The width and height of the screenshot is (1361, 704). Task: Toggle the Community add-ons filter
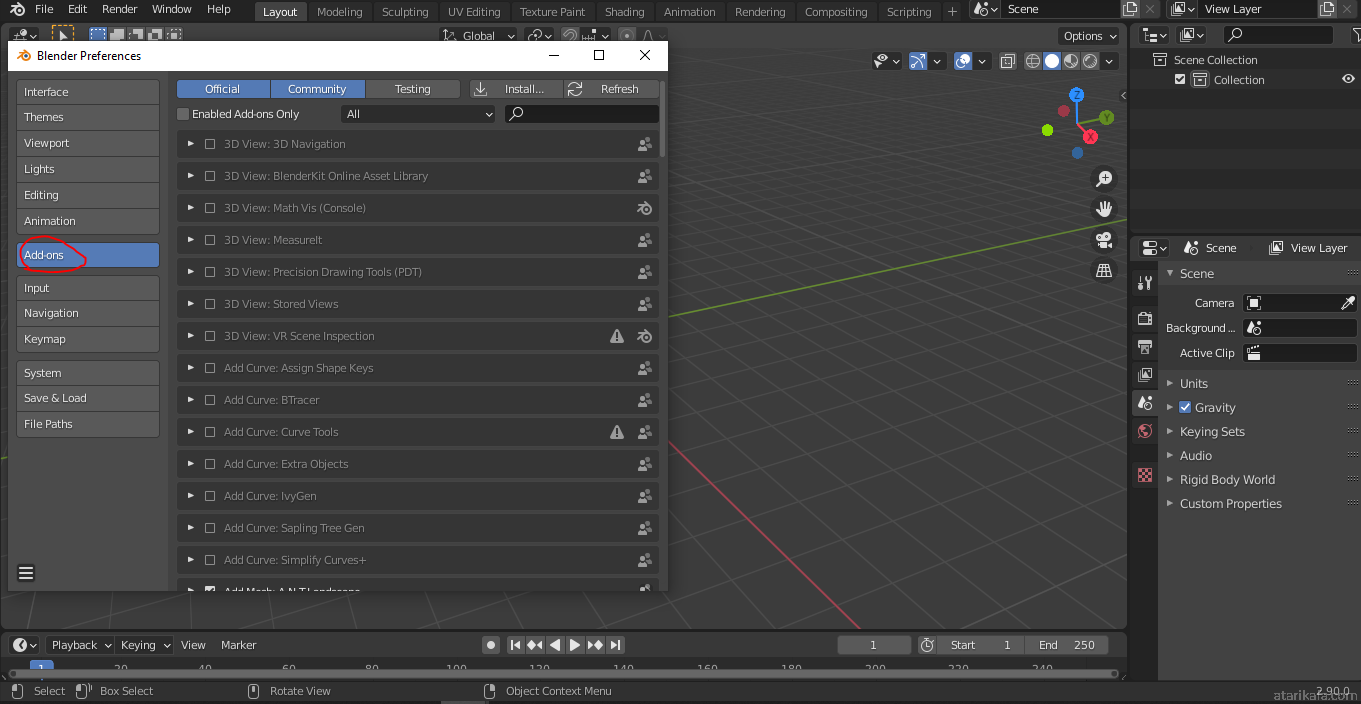pos(318,89)
